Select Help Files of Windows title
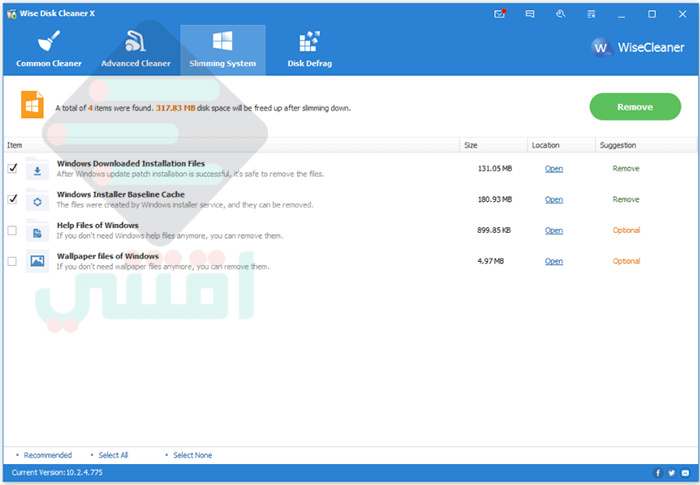The height and width of the screenshot is (485, 700). [98, 225]
